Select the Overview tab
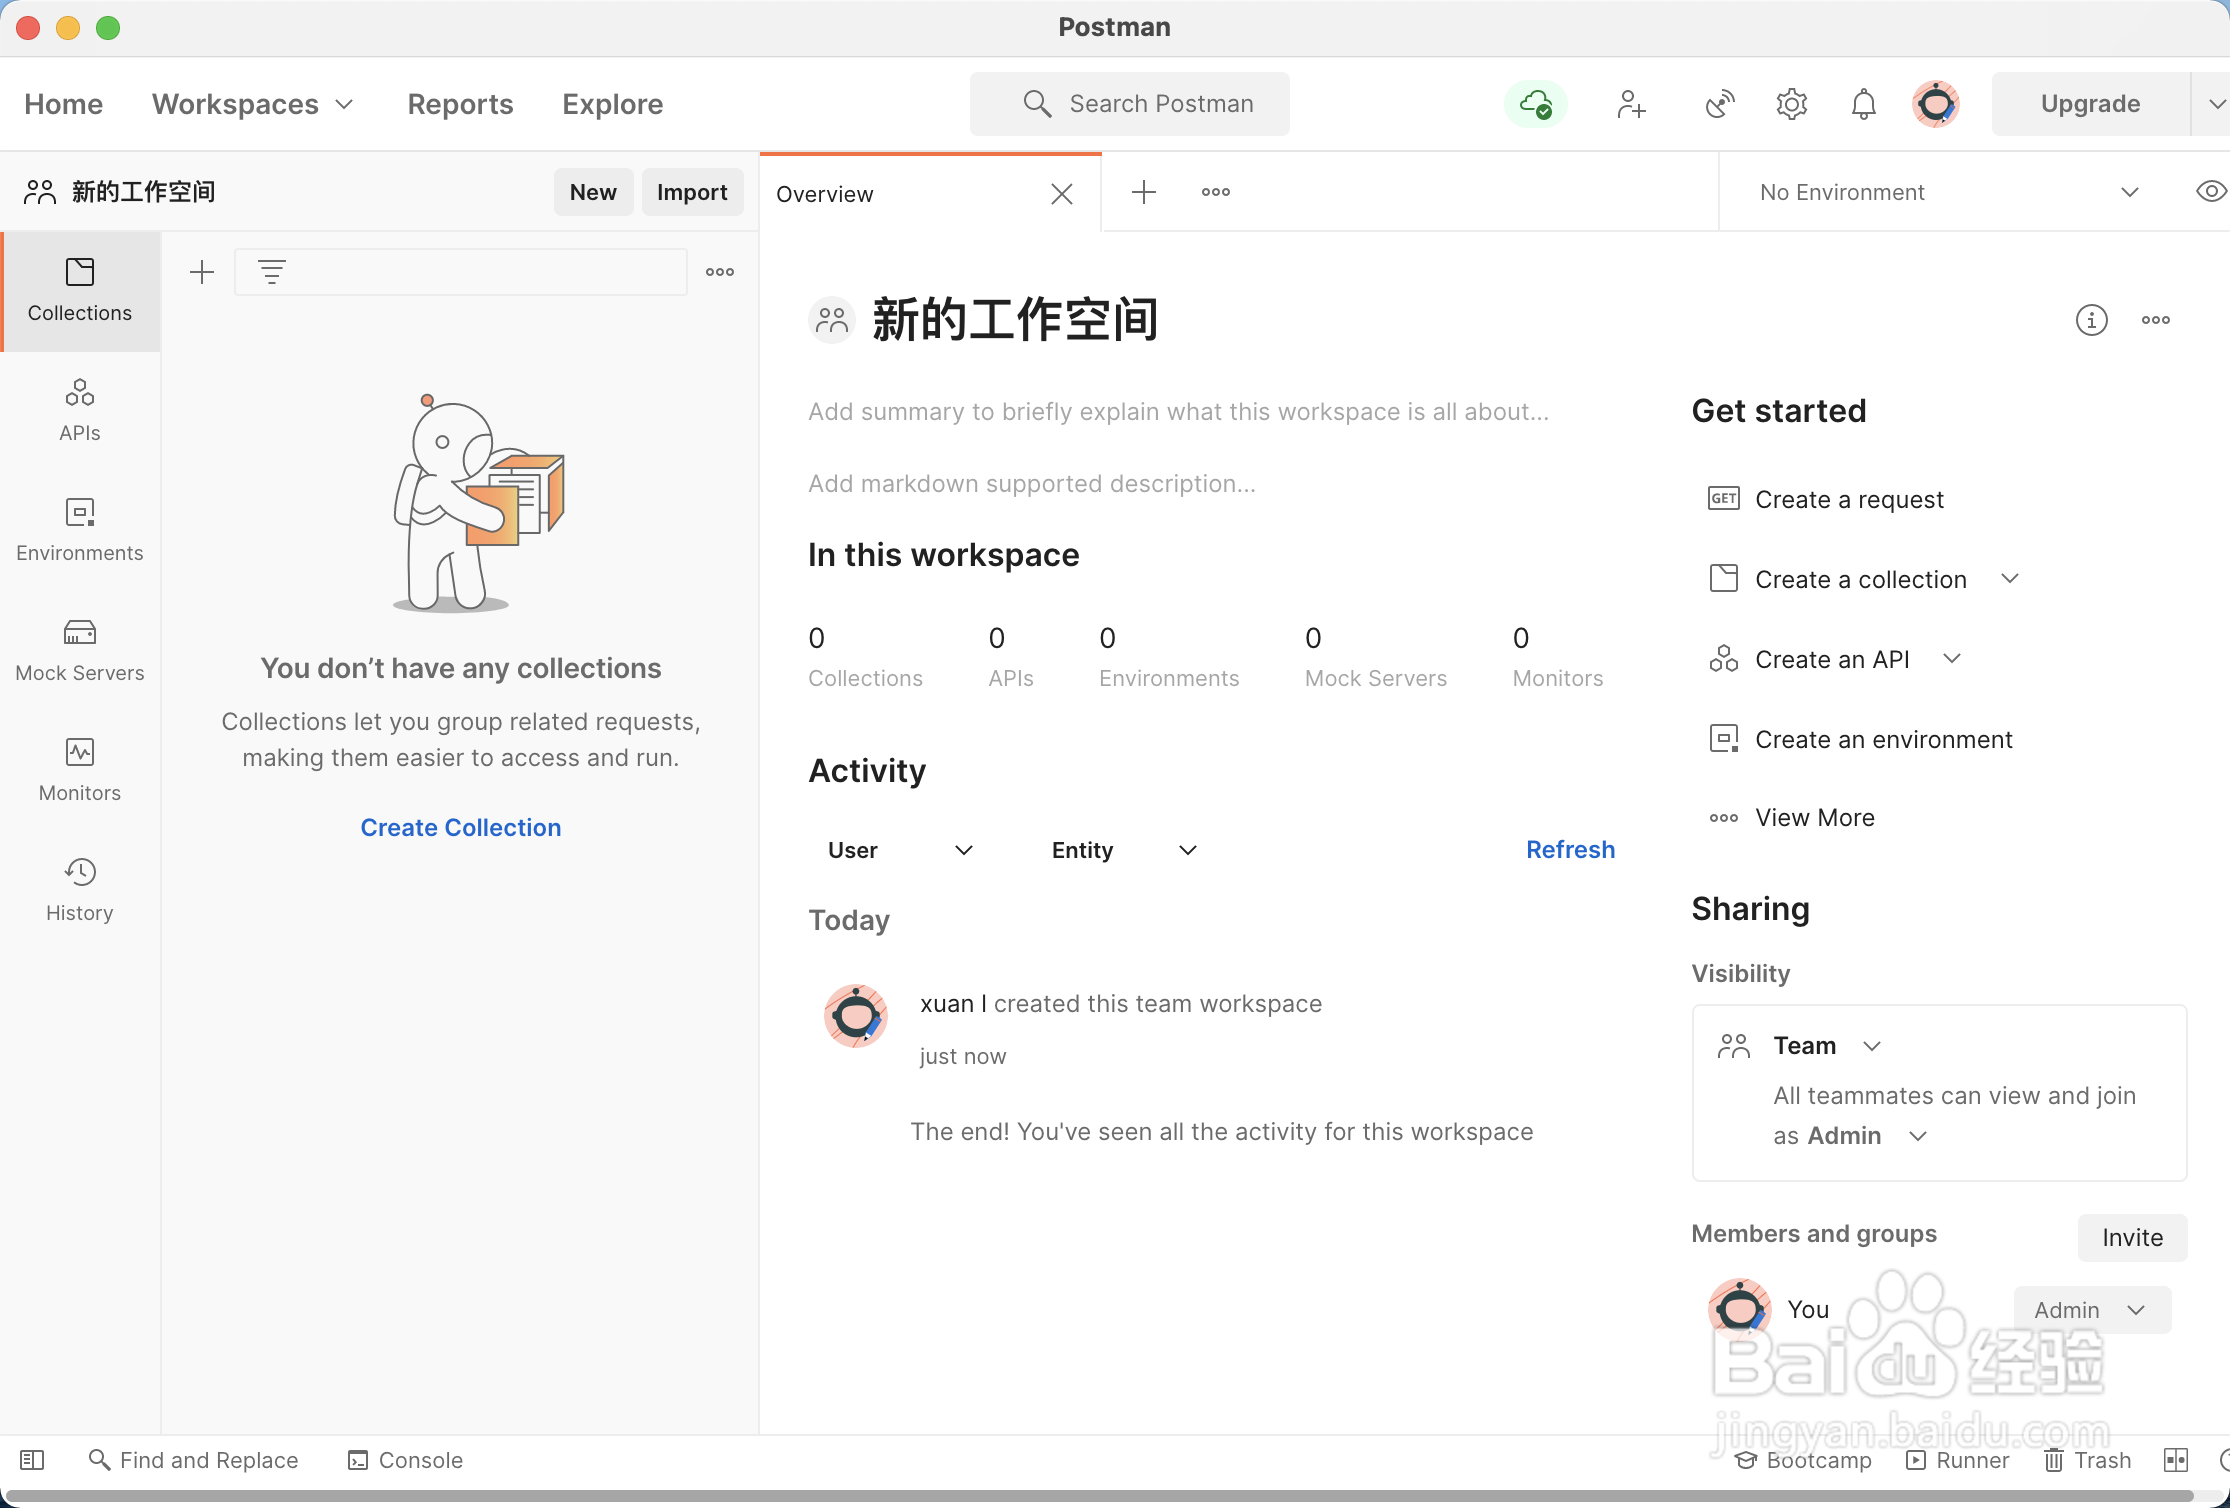The height and width of the screenshot is (1508, 2230). pos(826,194)
